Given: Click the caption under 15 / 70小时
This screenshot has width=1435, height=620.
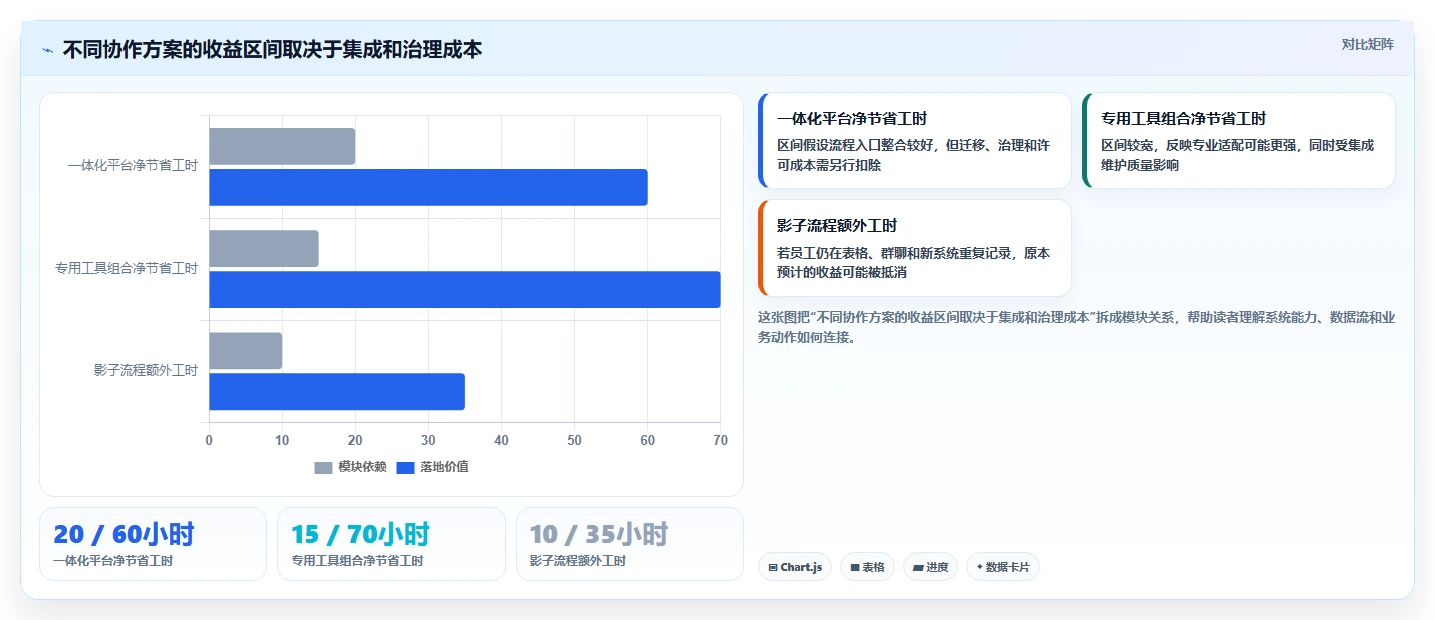Looking at the screenshot, I should 357,561.
